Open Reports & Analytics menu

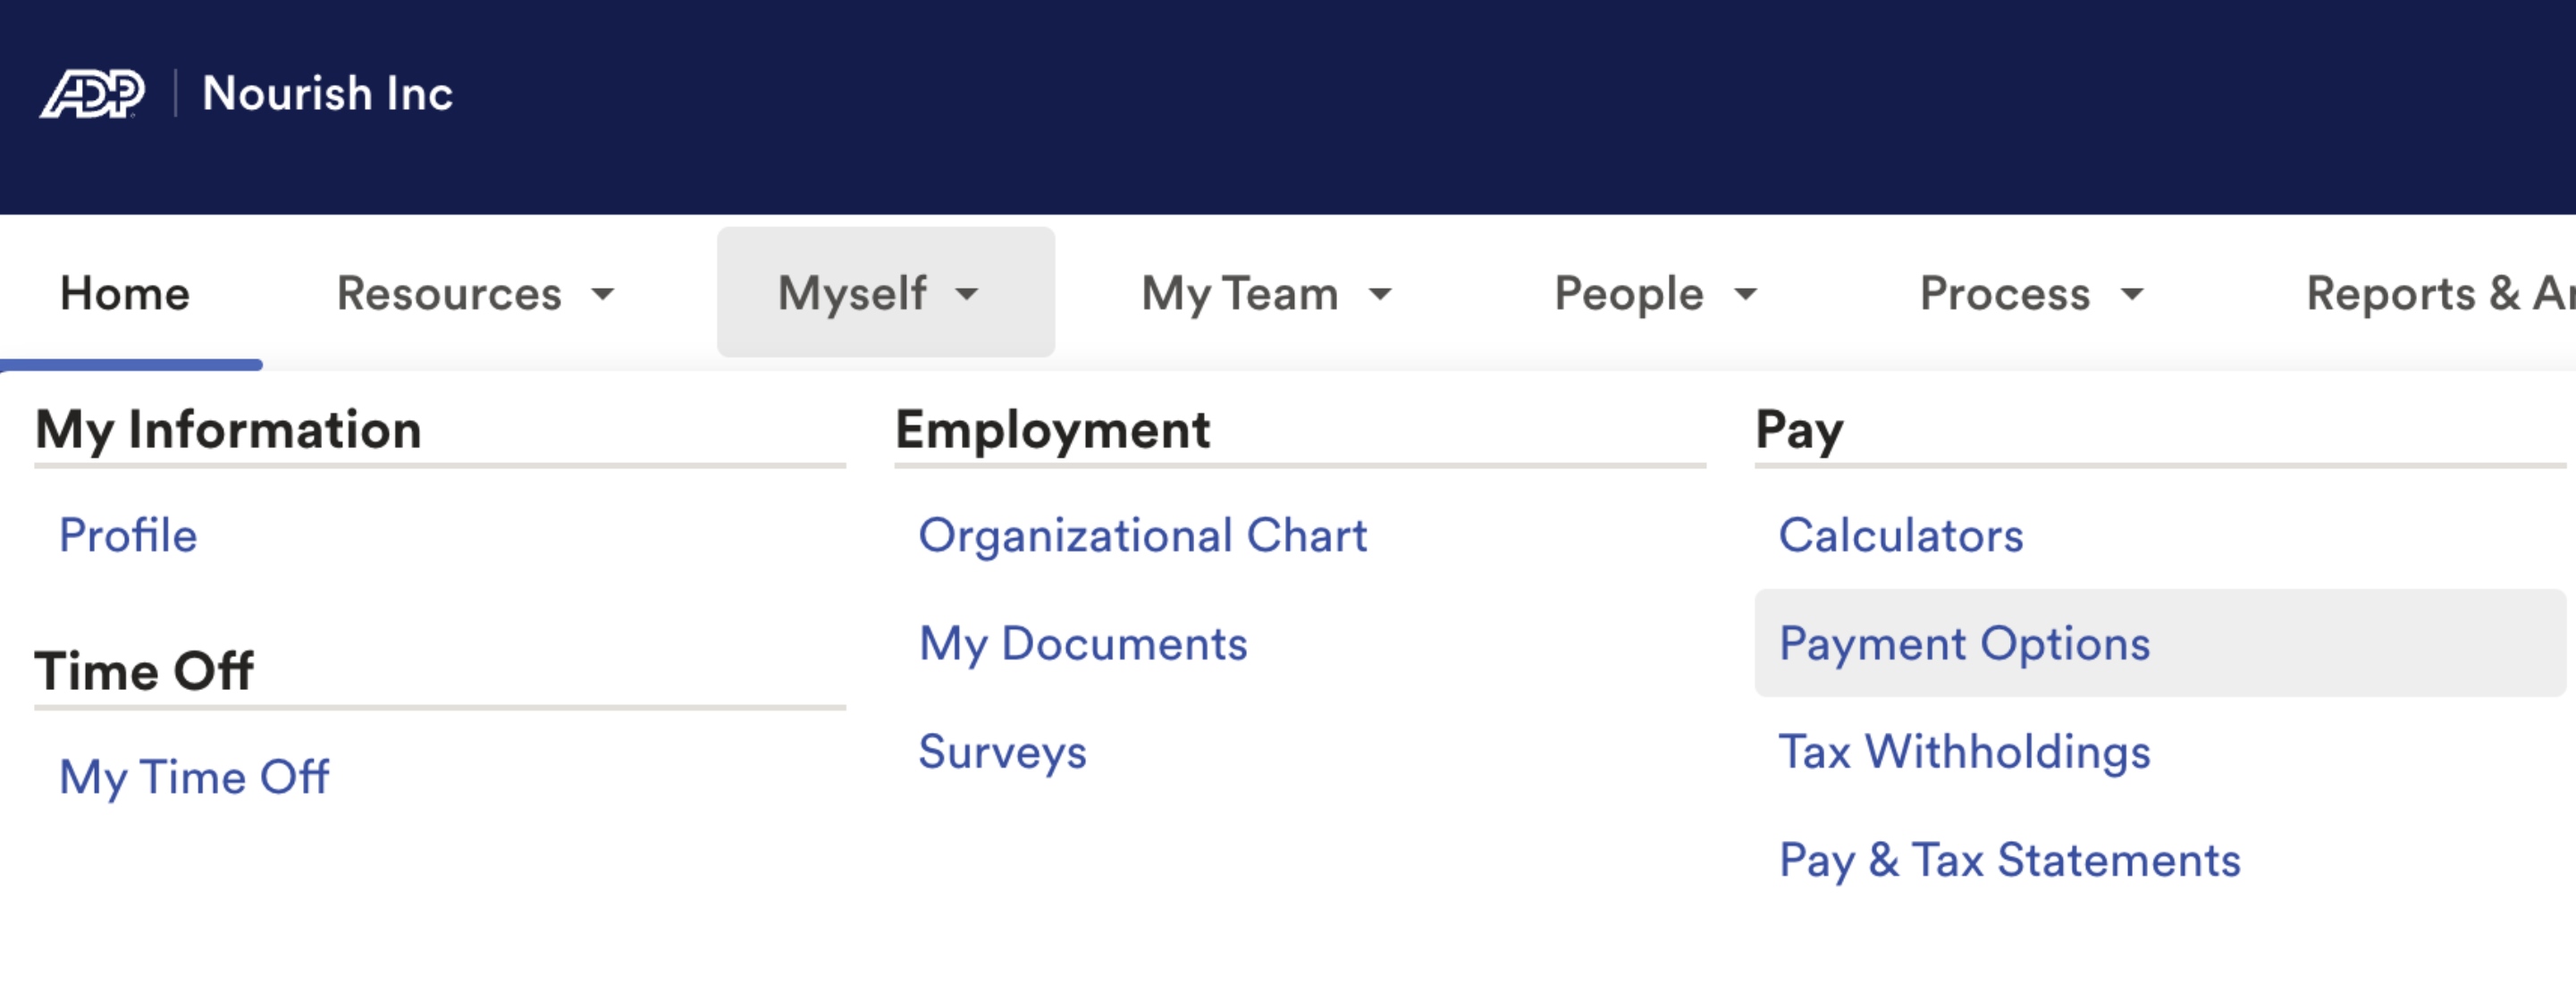[x=2438, y=294]
